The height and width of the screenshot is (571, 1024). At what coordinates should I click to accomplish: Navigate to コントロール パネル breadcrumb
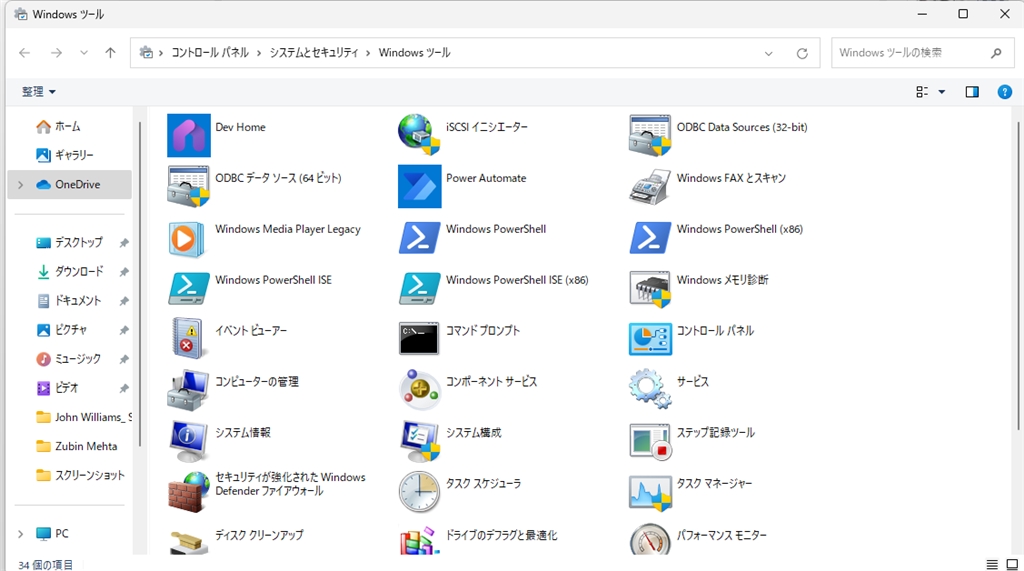[x=210, y=53]
